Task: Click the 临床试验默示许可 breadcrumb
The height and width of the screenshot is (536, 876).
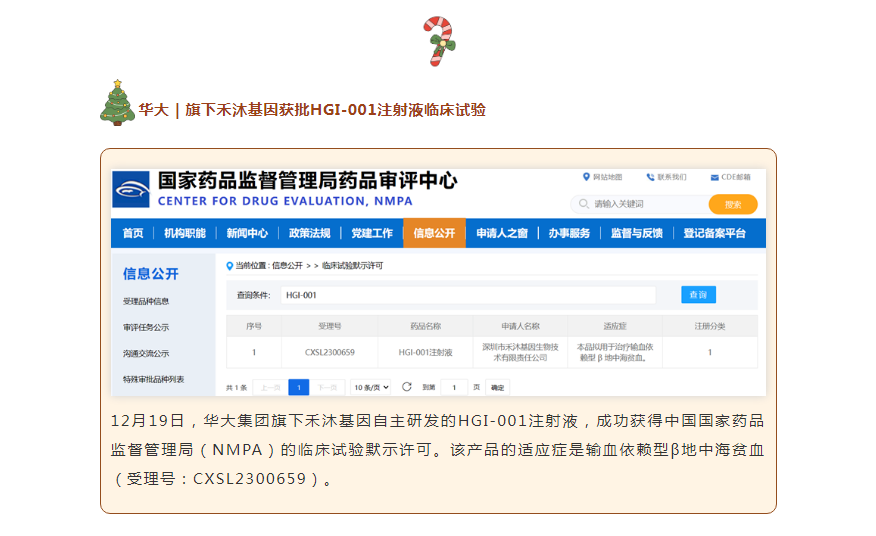Action: click(353, 265)
